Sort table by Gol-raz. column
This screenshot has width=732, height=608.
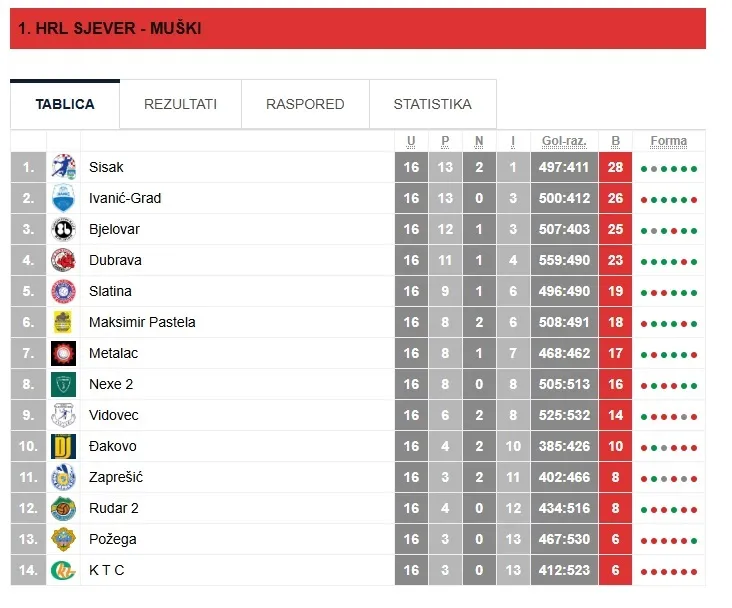point(564,141)
